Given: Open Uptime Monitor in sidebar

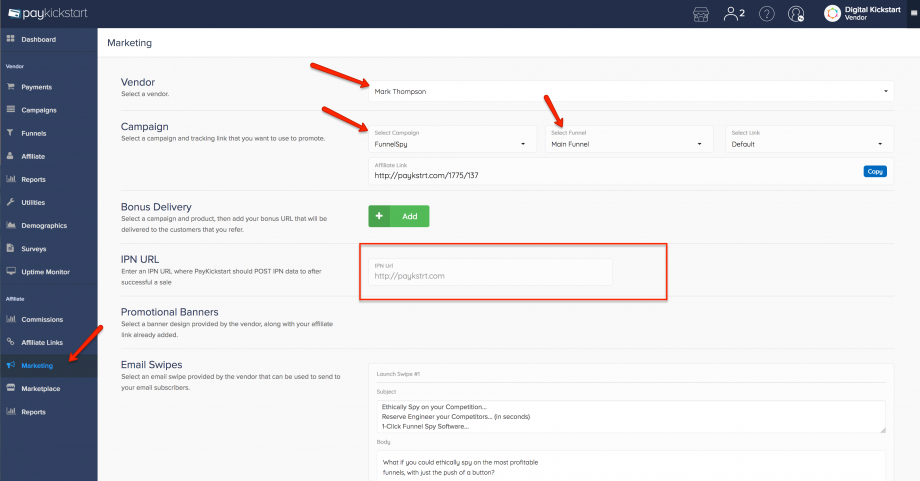Looking at the screenshot, I should pyautogui.click(x=48, y=272).
